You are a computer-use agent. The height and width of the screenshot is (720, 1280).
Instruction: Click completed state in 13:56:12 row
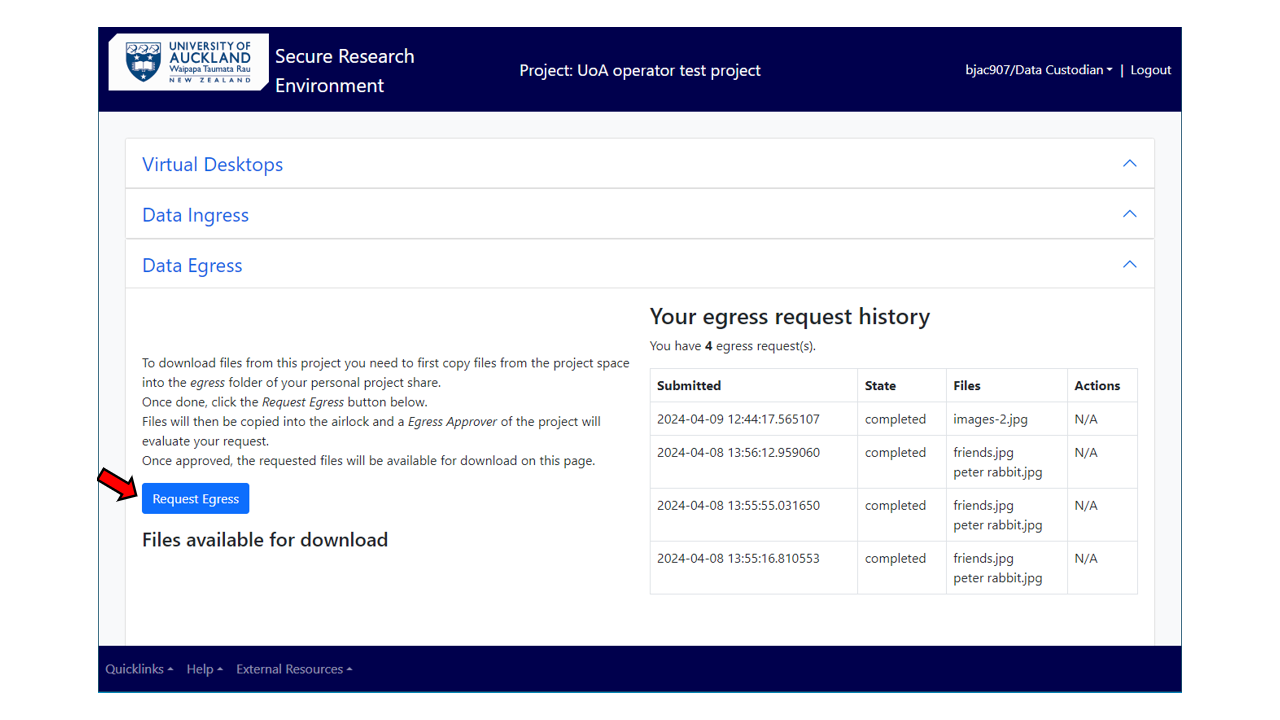pos(895,452)
